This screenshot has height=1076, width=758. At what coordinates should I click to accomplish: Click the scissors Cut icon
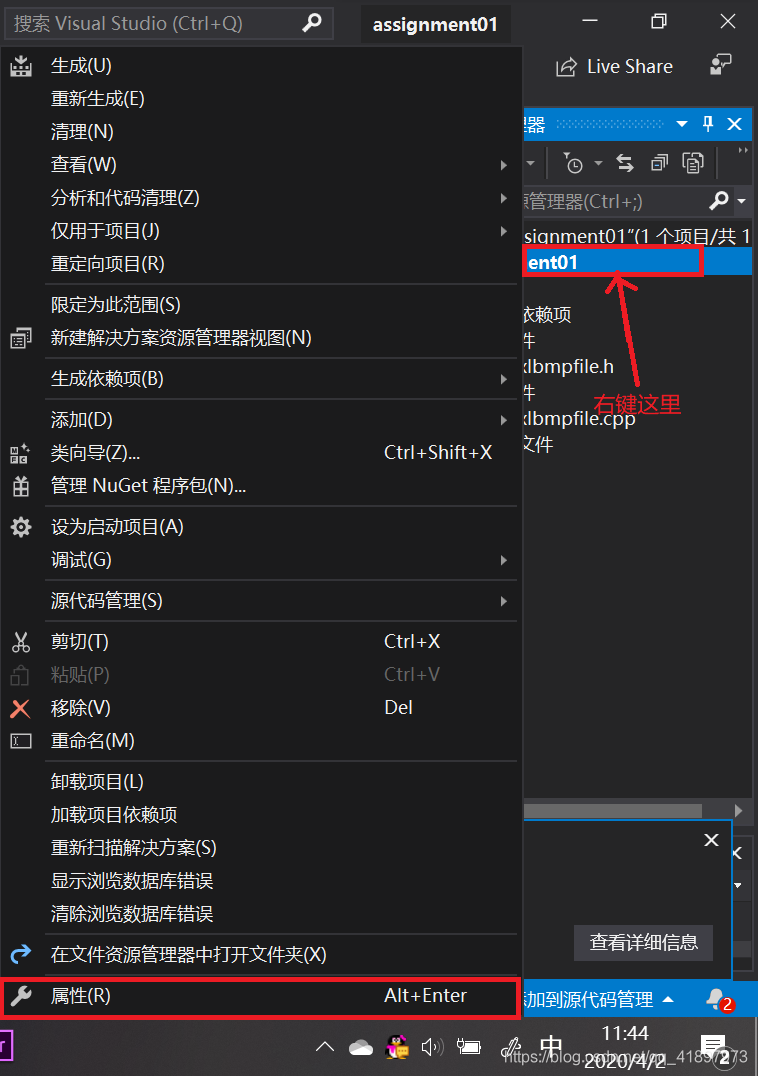(21, 642)
